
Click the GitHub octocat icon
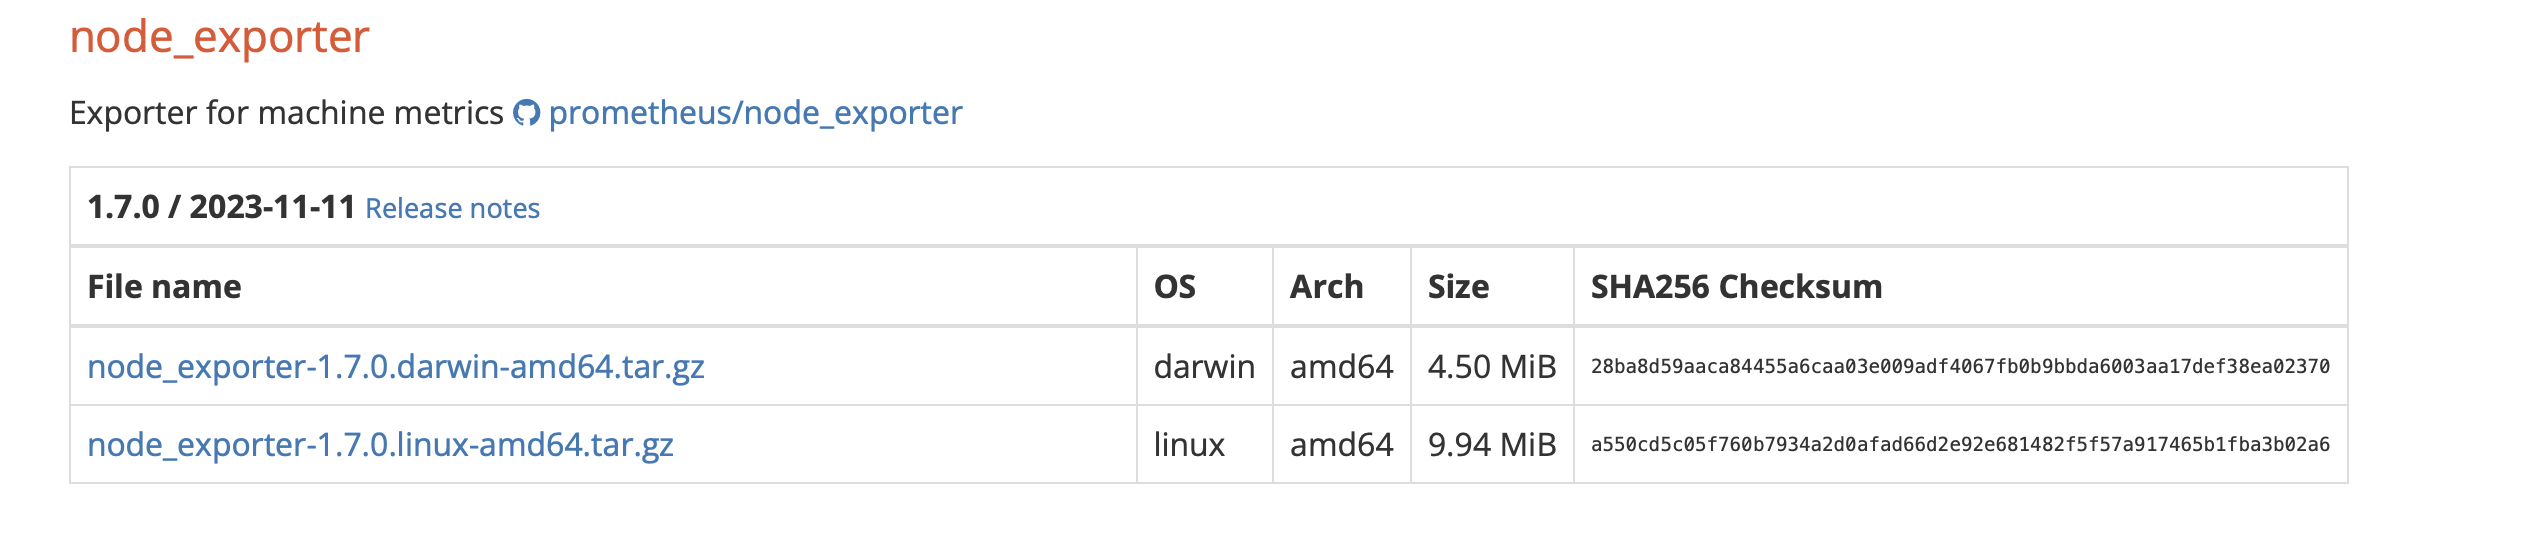526,113
